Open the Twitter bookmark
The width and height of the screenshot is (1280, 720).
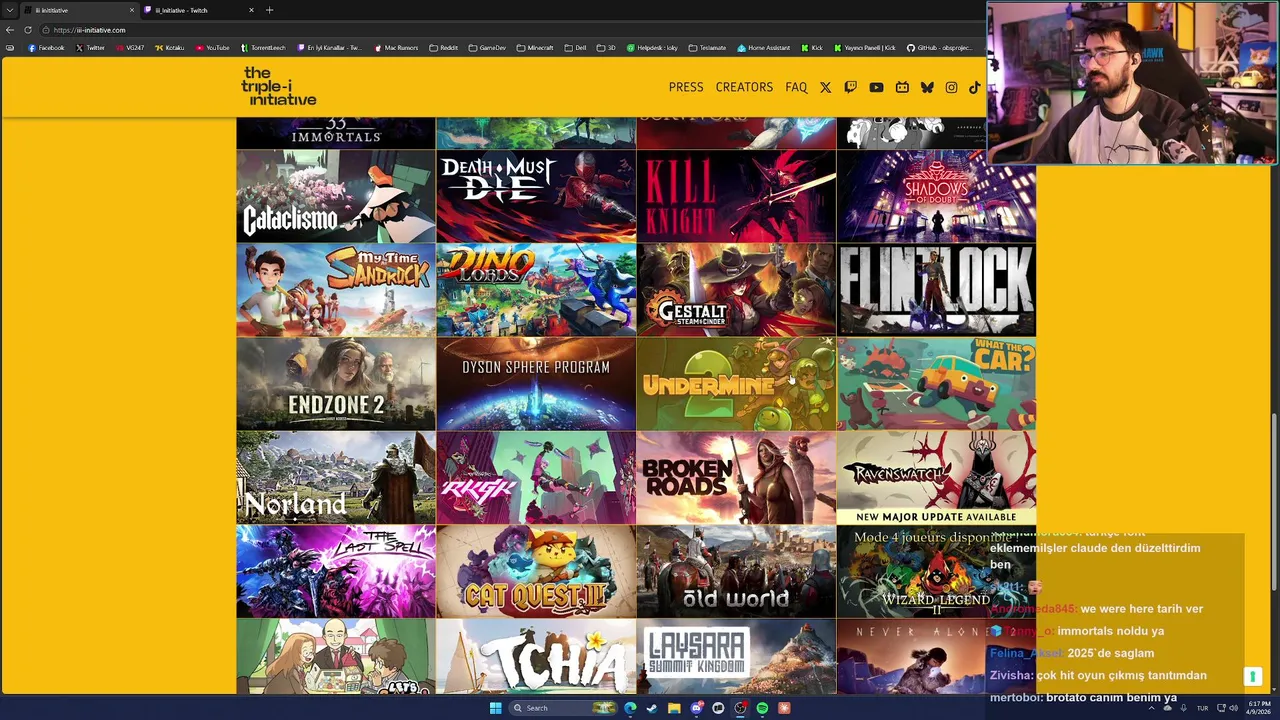(90, 48)
